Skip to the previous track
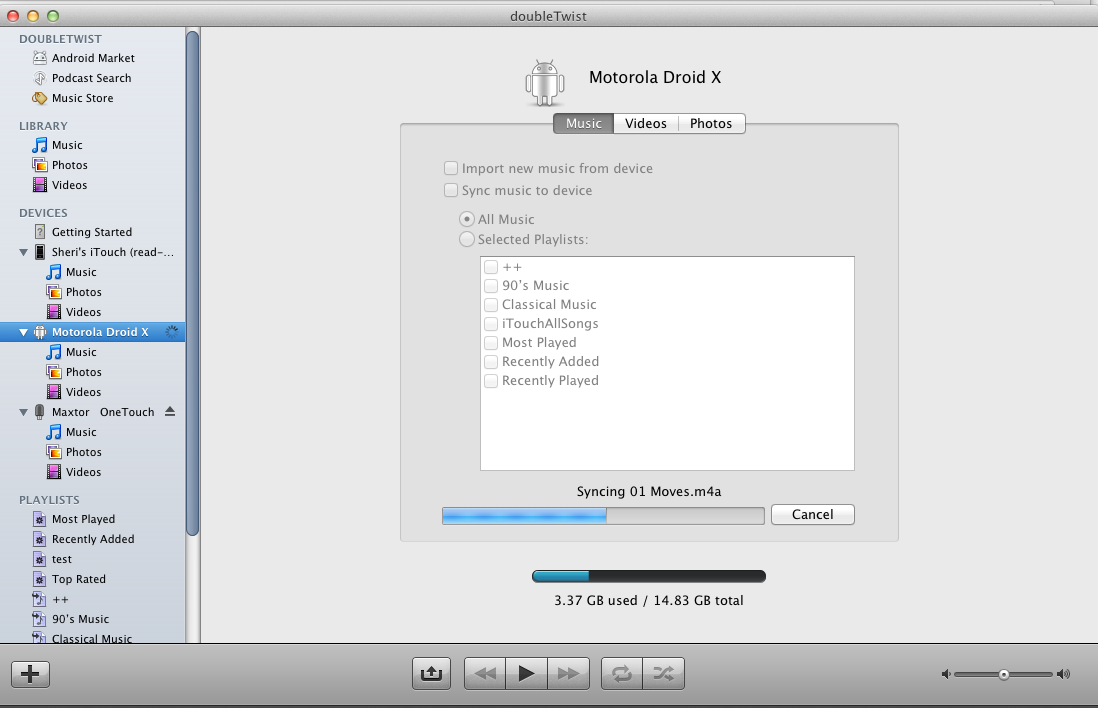1098x708 pixels. point(485,674)
